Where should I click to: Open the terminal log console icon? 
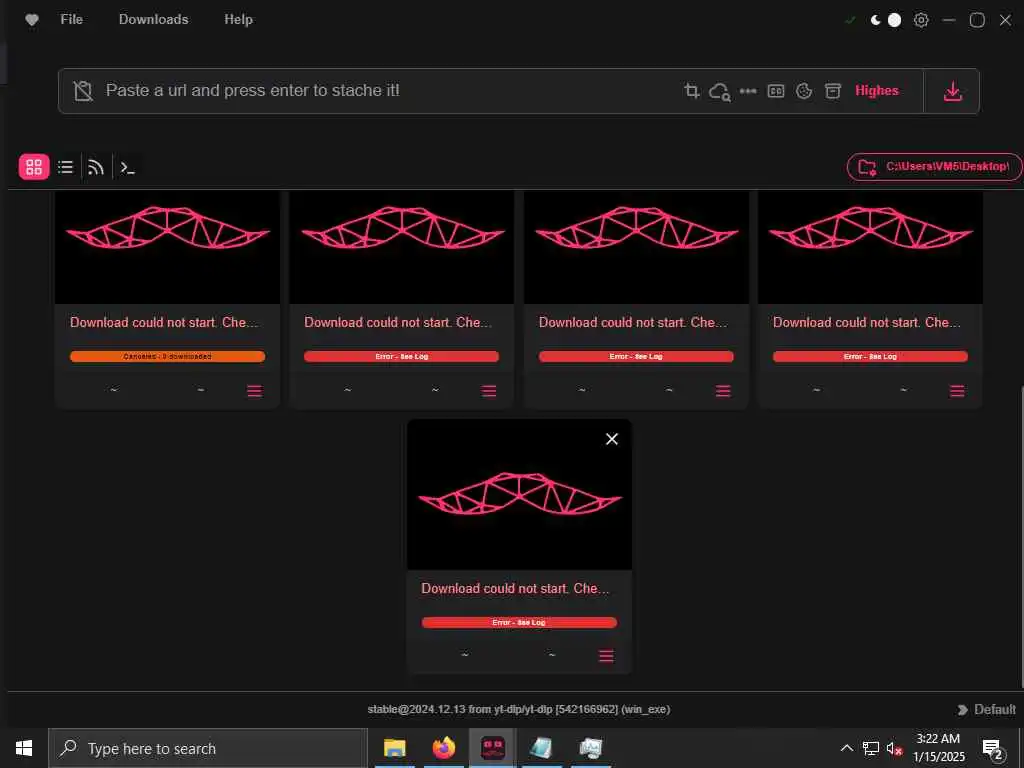127,168
